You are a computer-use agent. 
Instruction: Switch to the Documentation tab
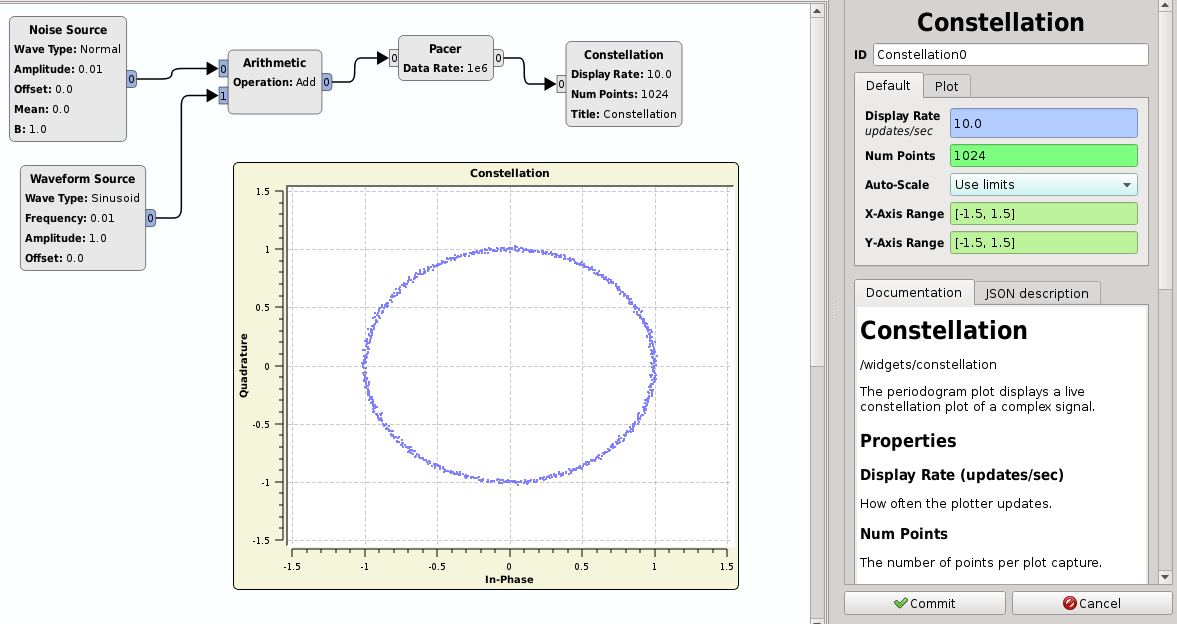click(x=913, y=293)
